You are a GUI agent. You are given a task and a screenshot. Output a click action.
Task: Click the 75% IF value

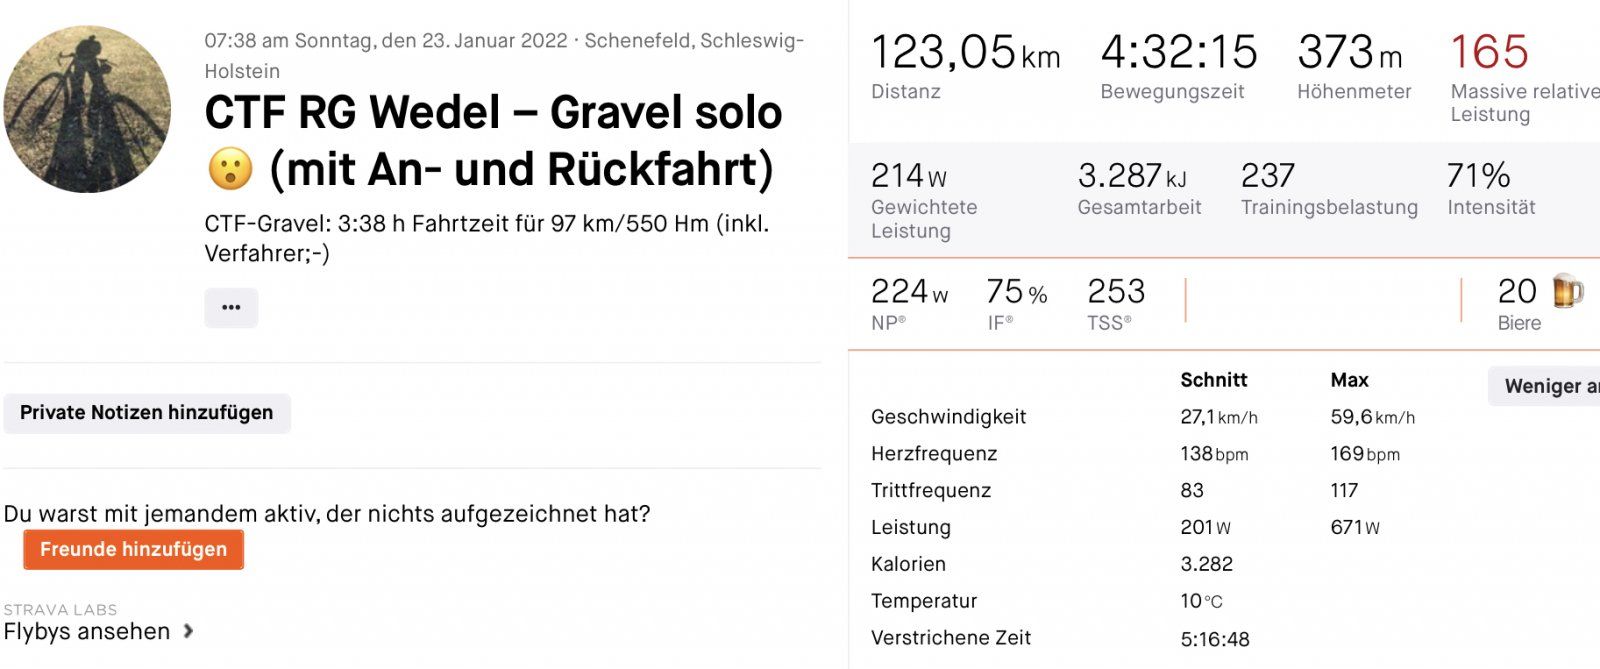coord(1017,292)
